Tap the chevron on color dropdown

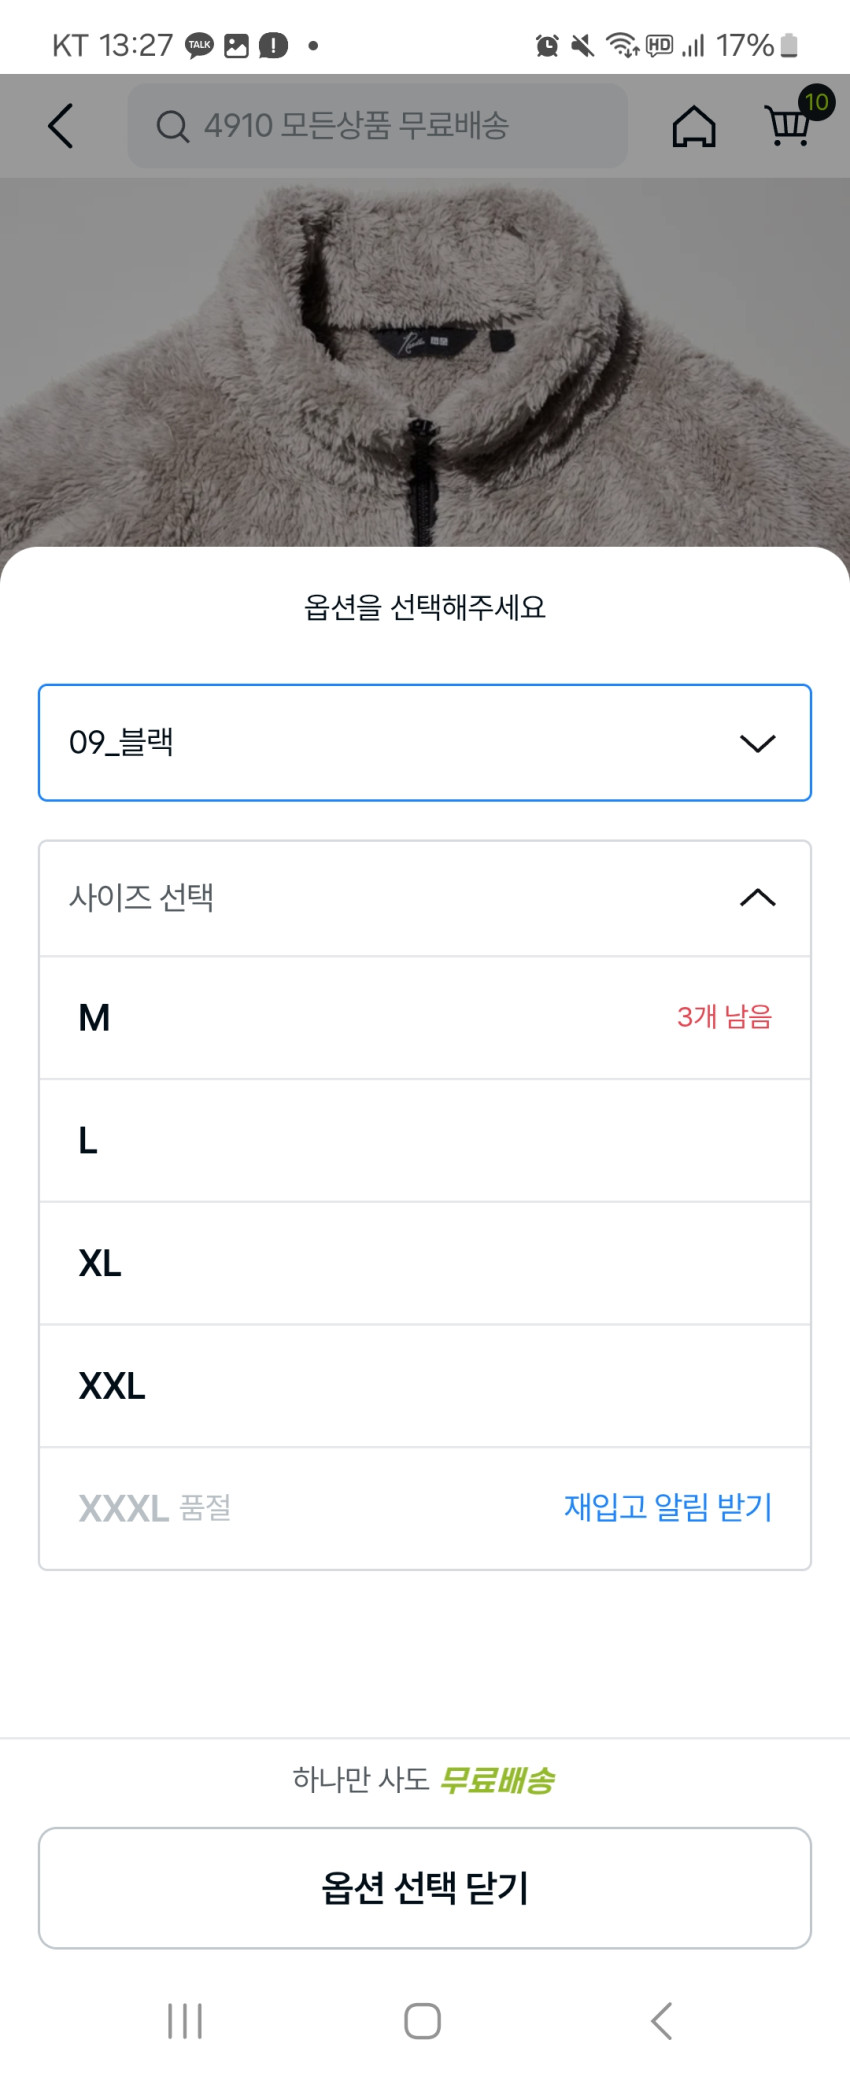coord(757,743)
